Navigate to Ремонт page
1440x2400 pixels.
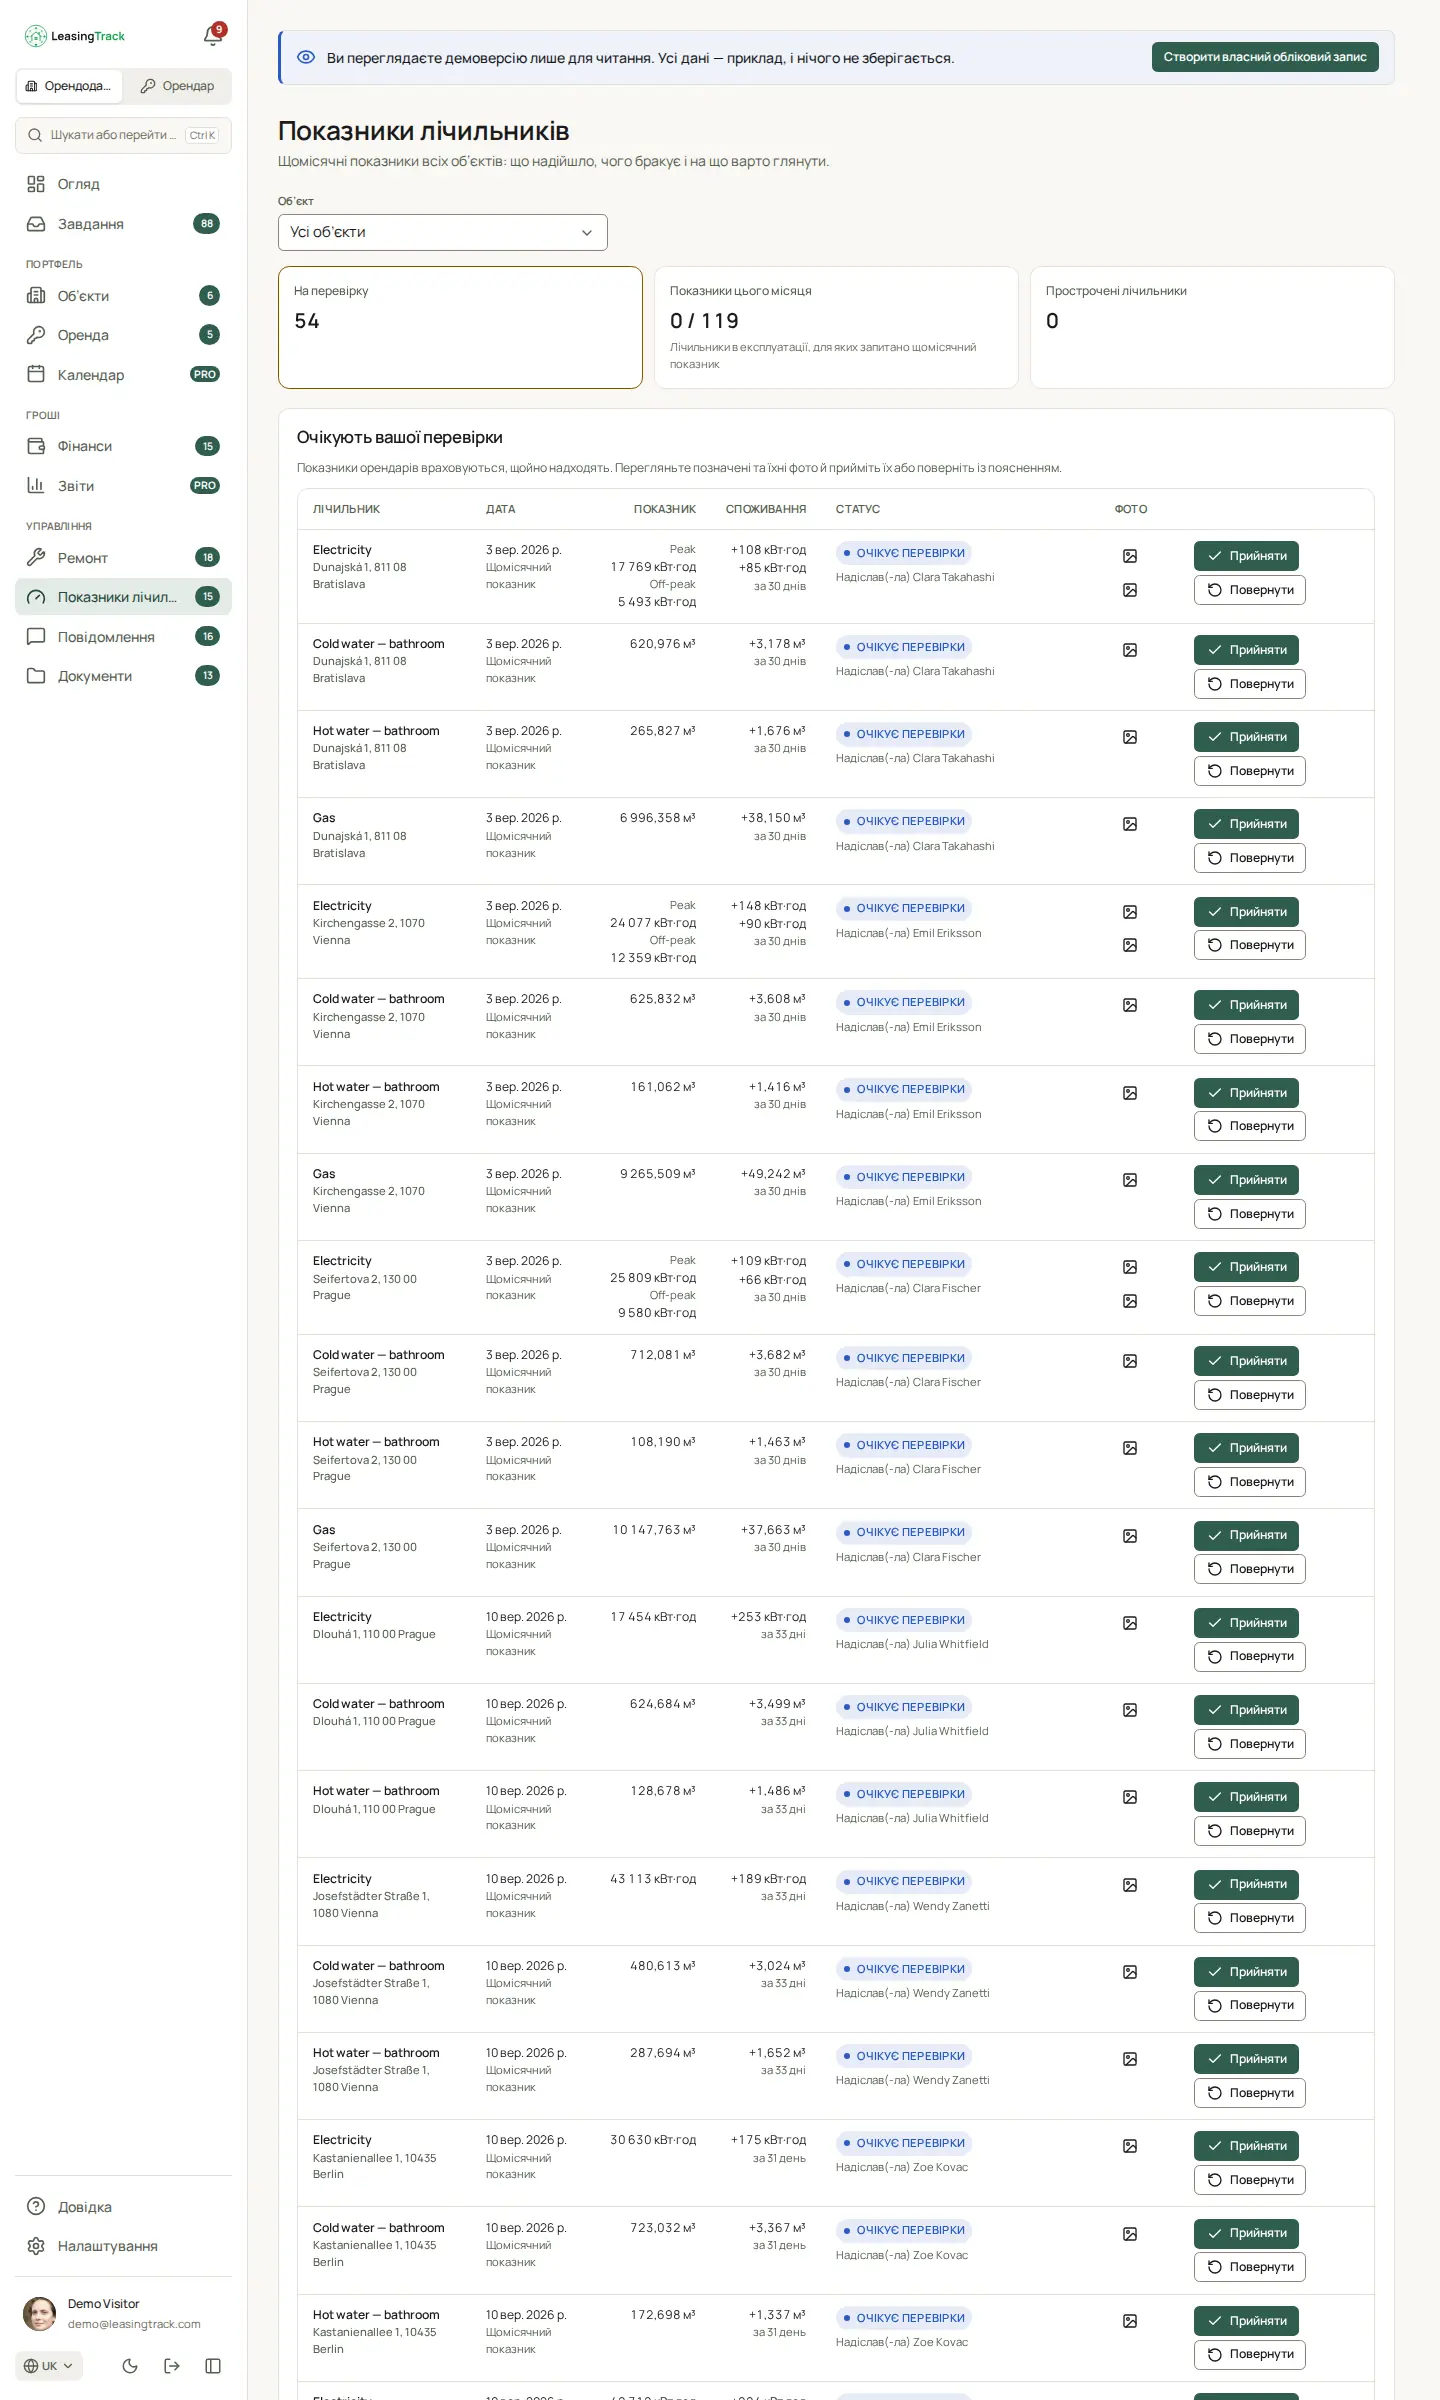pyautogui.click(x=123, y=558)
